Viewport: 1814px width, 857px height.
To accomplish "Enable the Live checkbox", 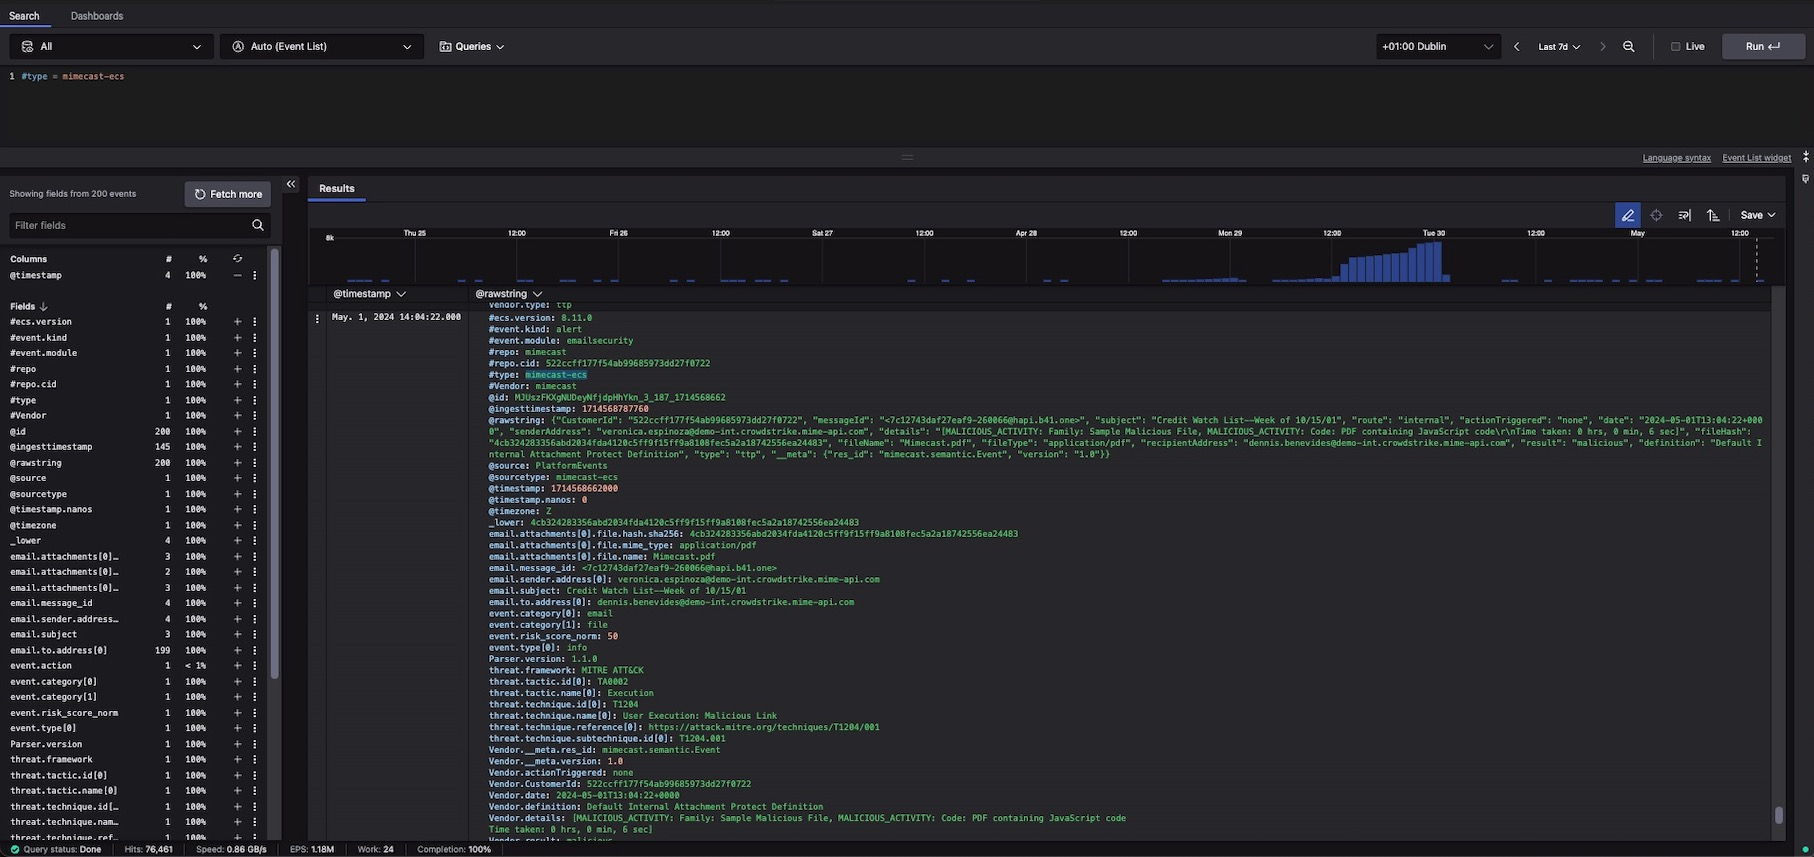I will [1676, 47].
